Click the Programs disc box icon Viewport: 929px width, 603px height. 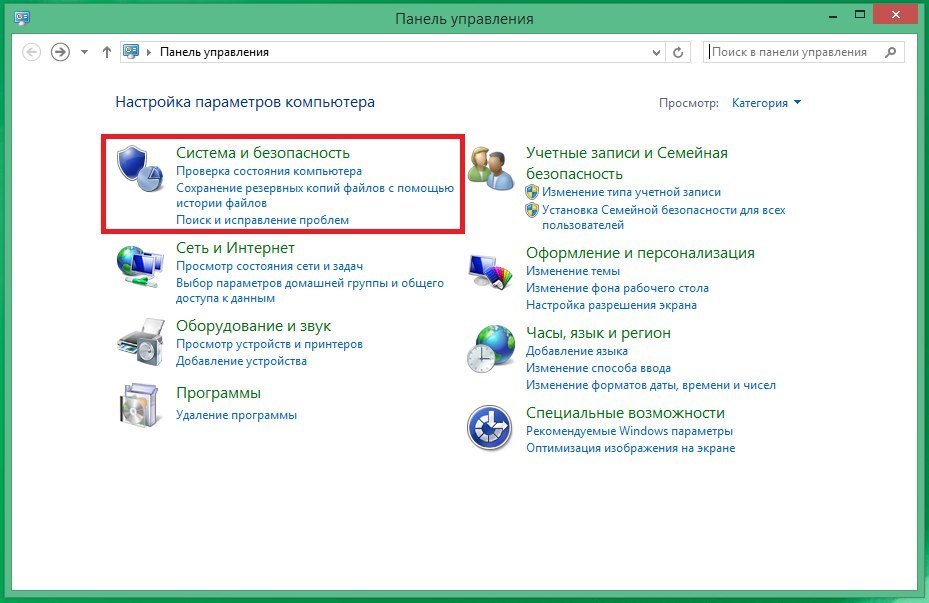click(138, 404)
